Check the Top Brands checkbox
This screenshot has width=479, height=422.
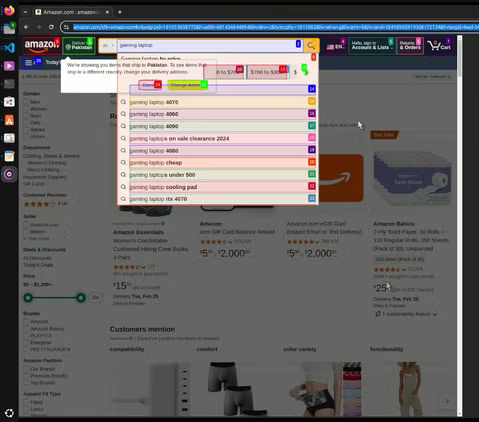pos(26,383)
